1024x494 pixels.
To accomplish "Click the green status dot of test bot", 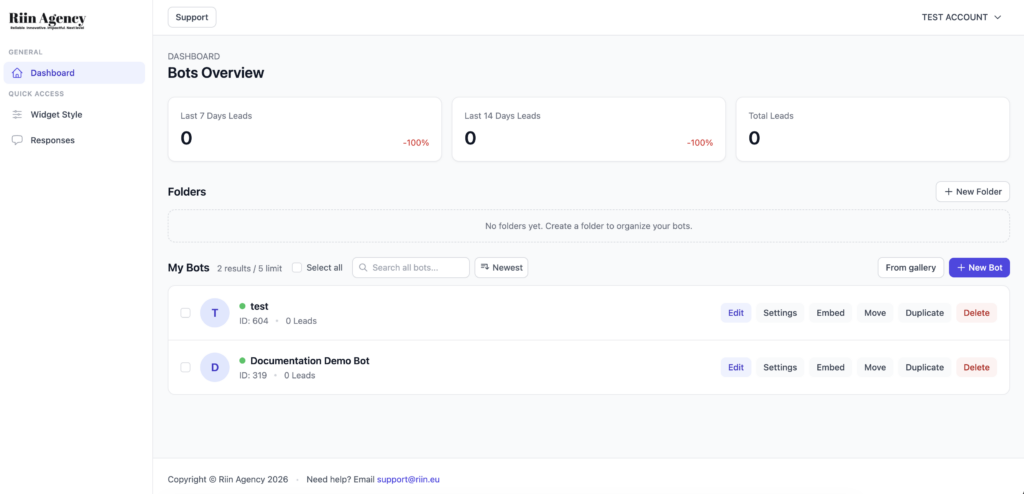I will click(242, 306).
